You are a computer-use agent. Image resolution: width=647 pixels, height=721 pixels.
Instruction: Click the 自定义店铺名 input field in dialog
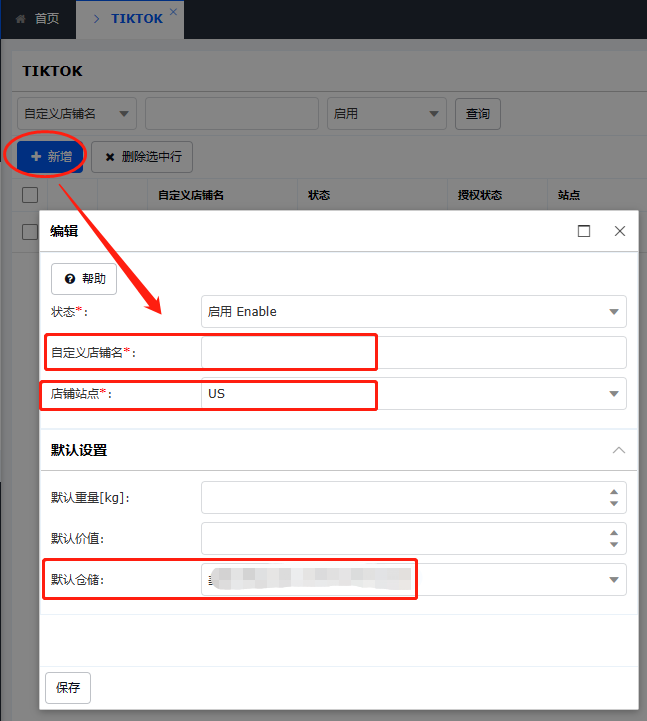(x=414, y=353)
